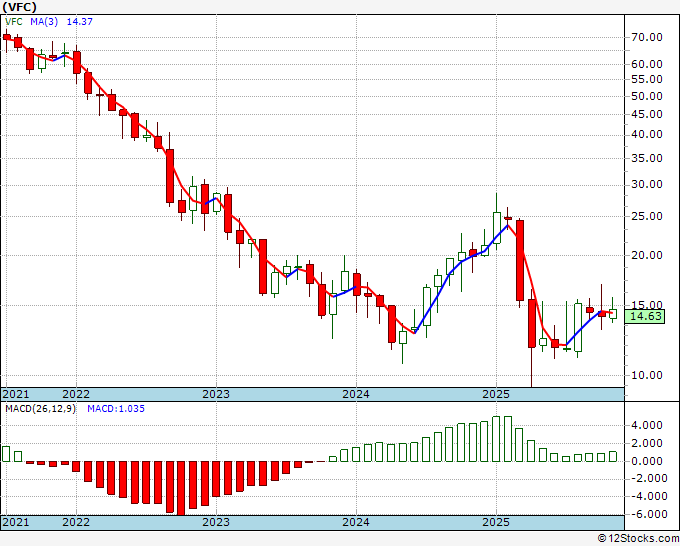The height and width of the screenshot is (546, 680).
Task: Open the 12Stocks.com copyright link
Action: [x=638, y=539]
